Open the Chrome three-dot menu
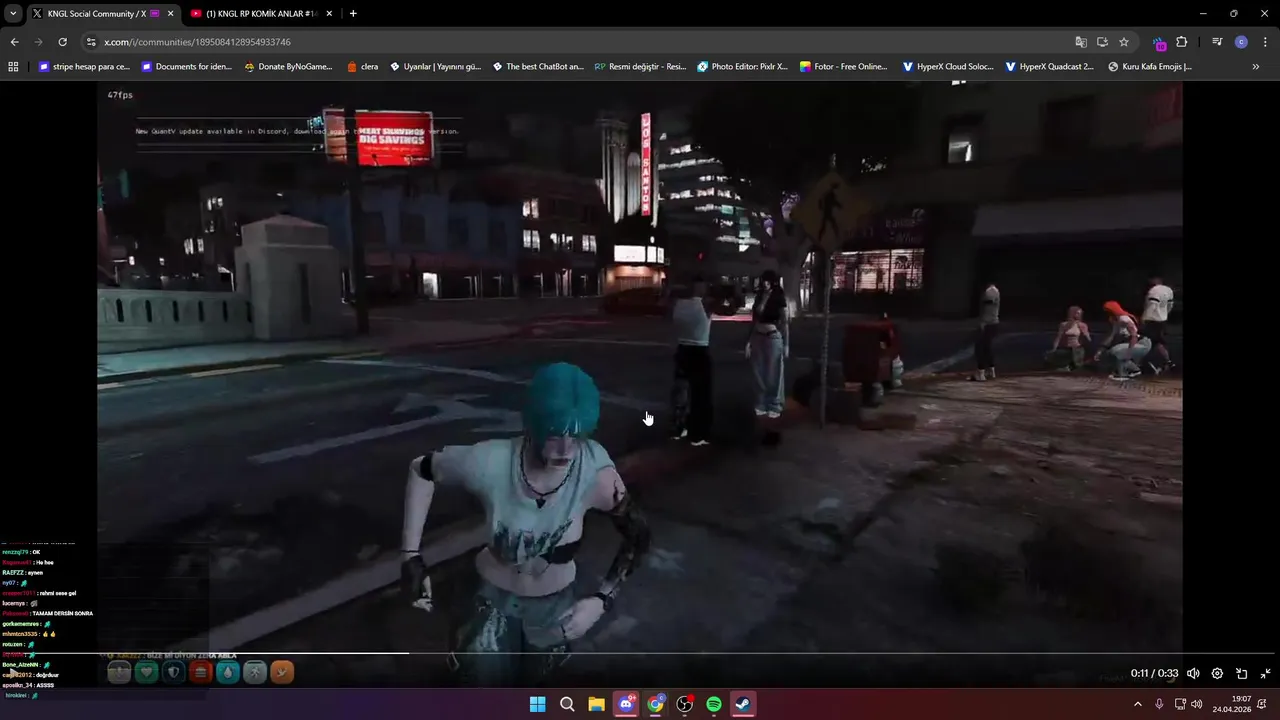This screenshot has width=1280, height=720. [x=1265, y=42]
